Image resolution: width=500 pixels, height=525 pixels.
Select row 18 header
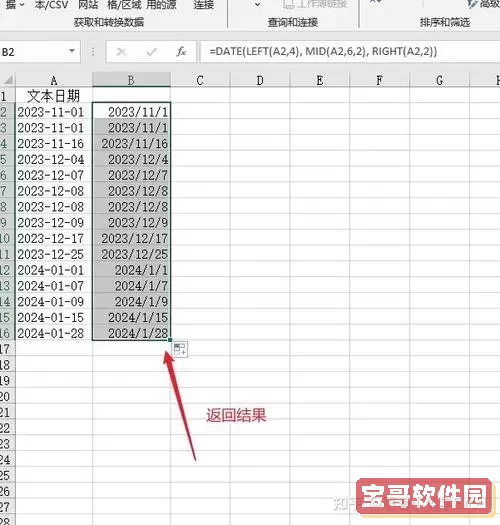7,365
